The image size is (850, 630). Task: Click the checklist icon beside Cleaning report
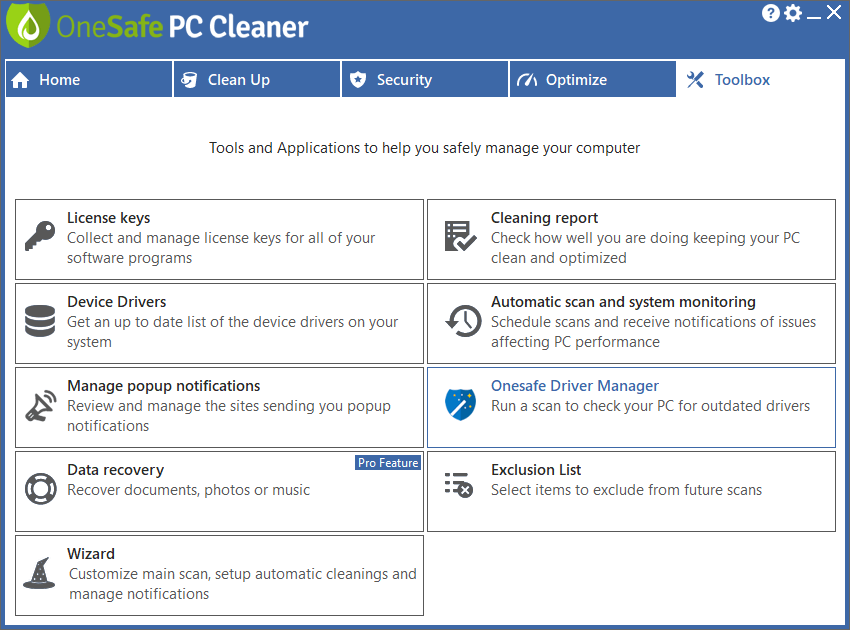[460, 236]
